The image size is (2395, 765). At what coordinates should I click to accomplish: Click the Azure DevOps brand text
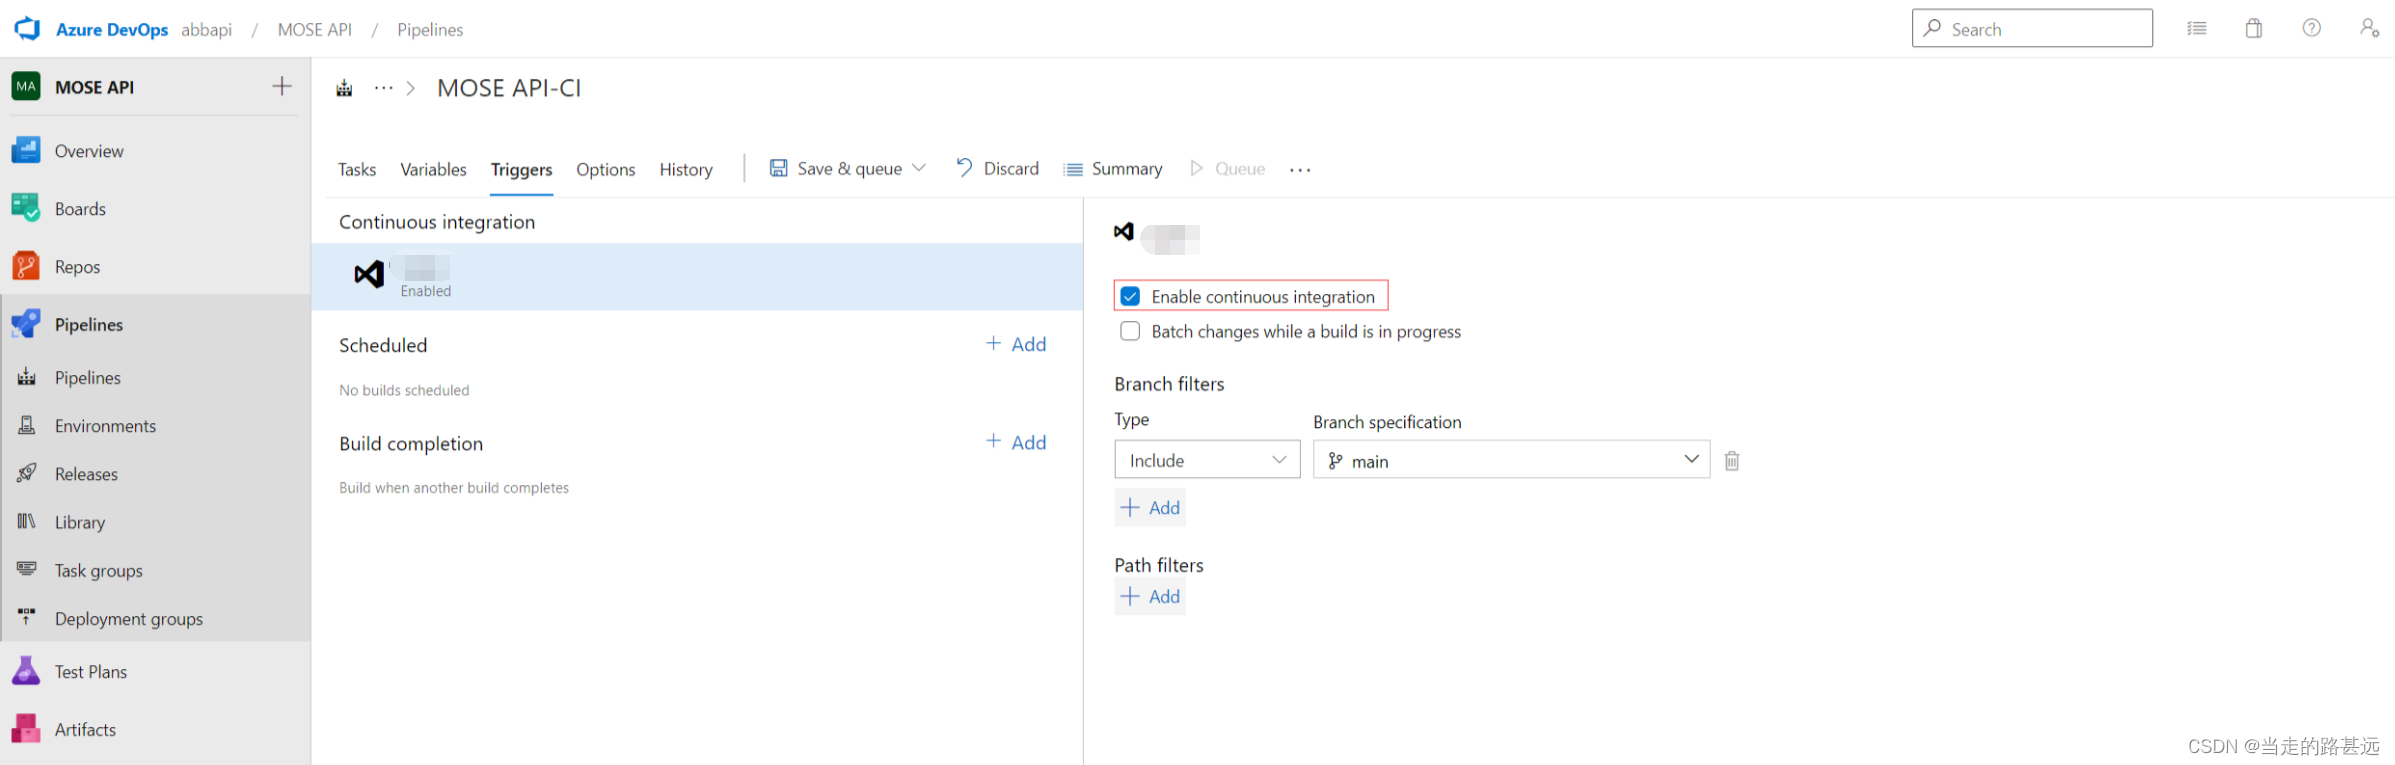pos(112,30)
